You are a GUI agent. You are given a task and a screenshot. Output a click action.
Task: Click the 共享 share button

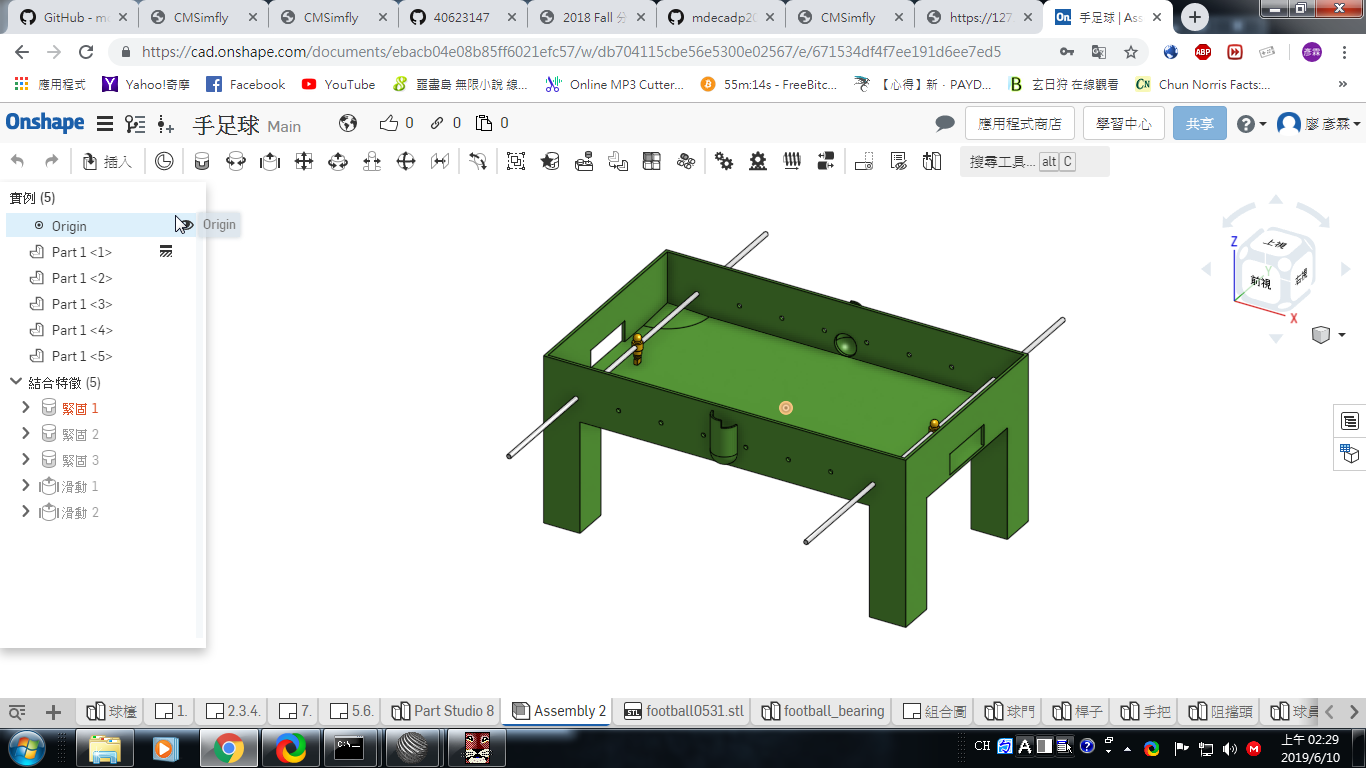[x=1200, y=124]
